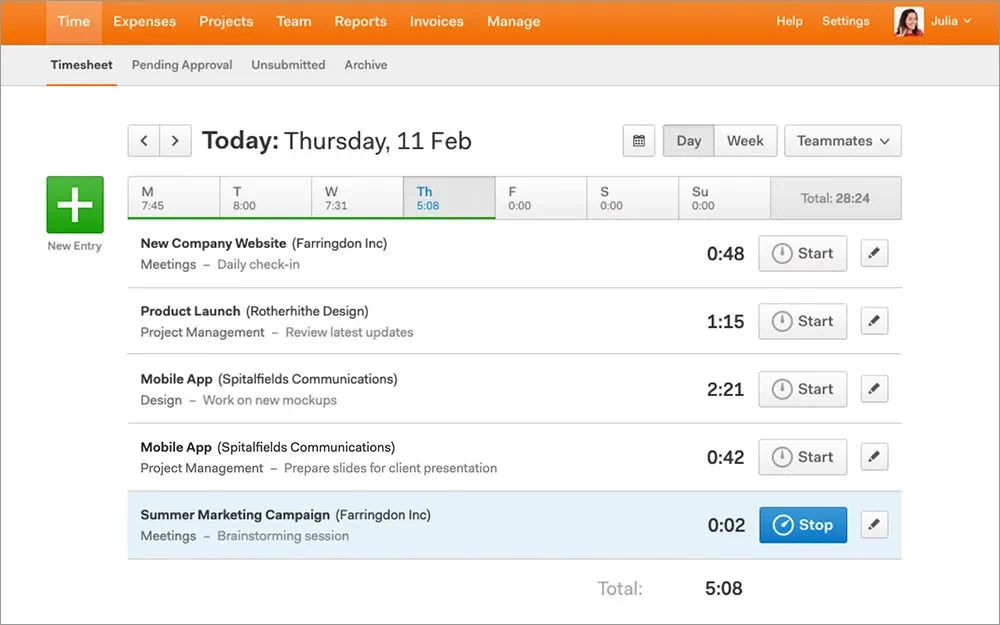This screenshot has width=1000, height=625.
Task: Edit the Mobile App Design entry pencil
Action: pyautogui.click(x=874, y=390)
